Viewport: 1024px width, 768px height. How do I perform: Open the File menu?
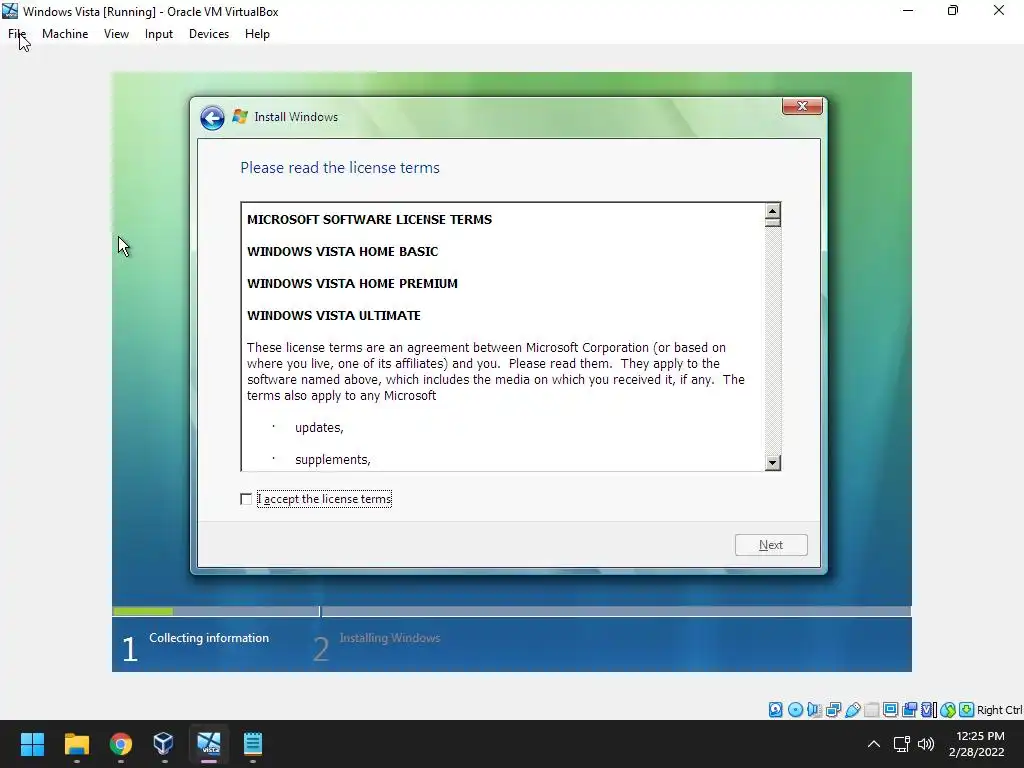click(x=17, y=34)
